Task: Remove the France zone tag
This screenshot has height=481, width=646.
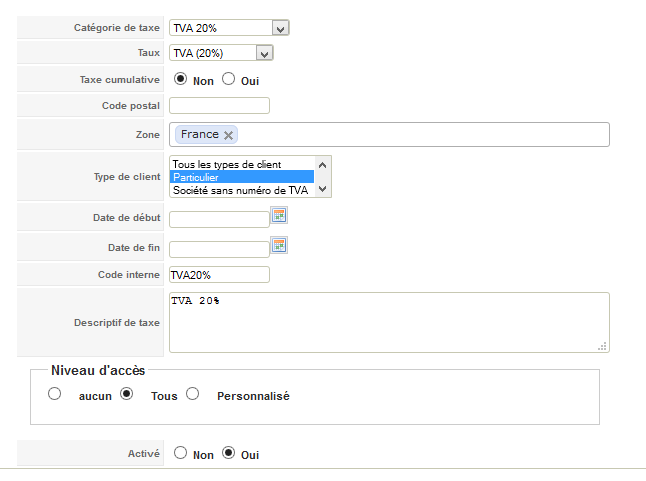Action: click(228, 135)
